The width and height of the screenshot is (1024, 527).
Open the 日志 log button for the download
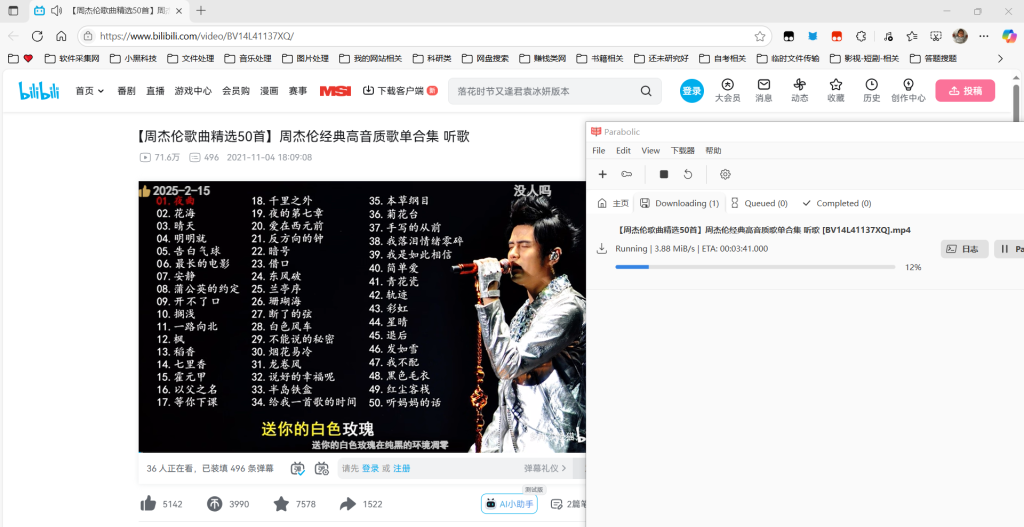(964, 249)
